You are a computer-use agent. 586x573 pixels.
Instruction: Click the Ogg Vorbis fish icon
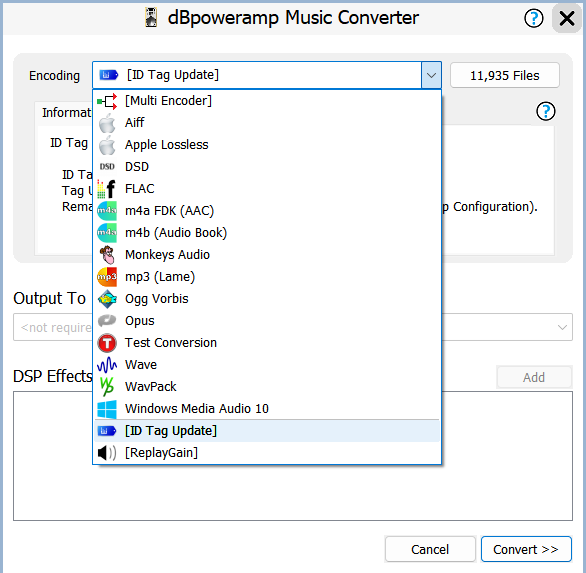[107, 299]
